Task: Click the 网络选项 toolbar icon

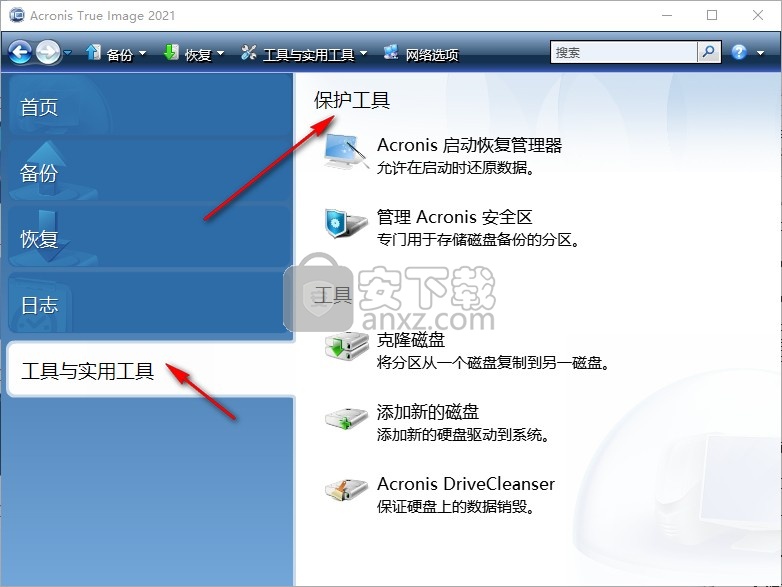Action: [391, 52]
